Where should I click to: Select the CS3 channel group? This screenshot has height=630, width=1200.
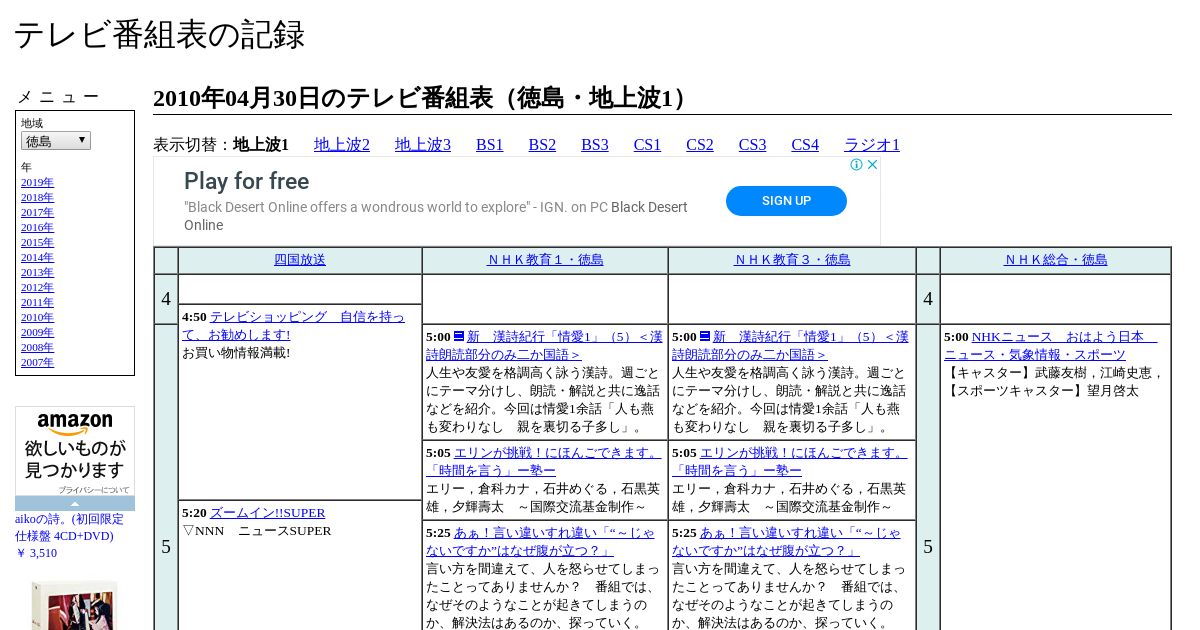pos(752,145)
